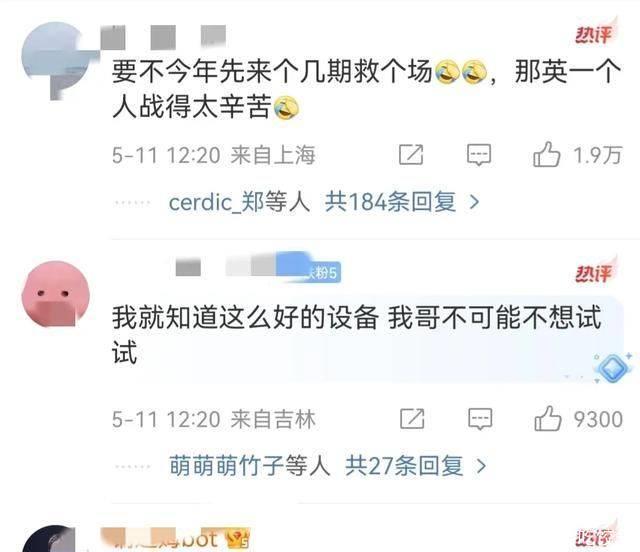This screenshot has height=552, width=640.
Task: Open the pink avatar user profile
Action: click(x=55, y=293)
